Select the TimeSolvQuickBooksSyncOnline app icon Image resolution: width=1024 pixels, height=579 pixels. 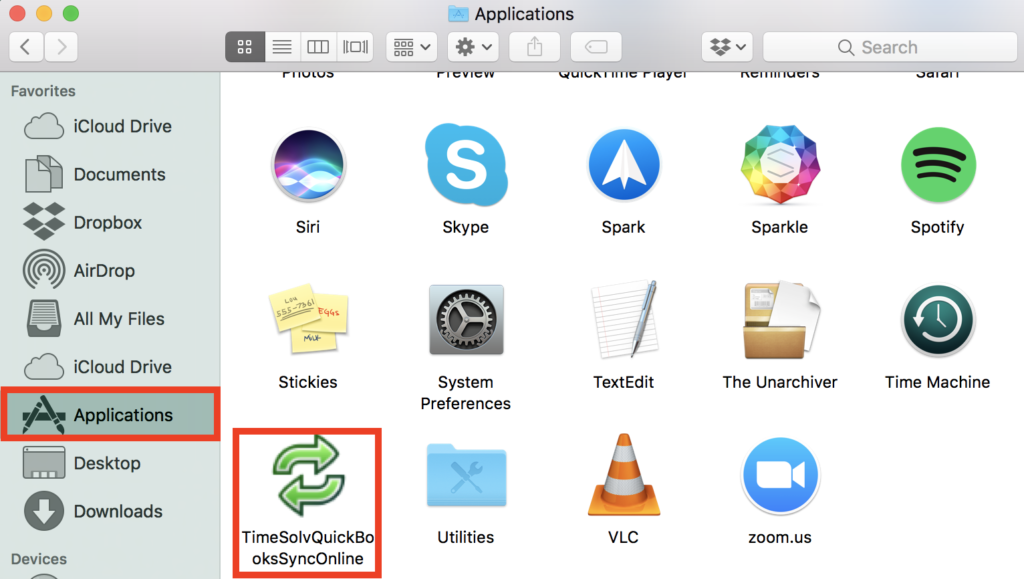[308, 475]
